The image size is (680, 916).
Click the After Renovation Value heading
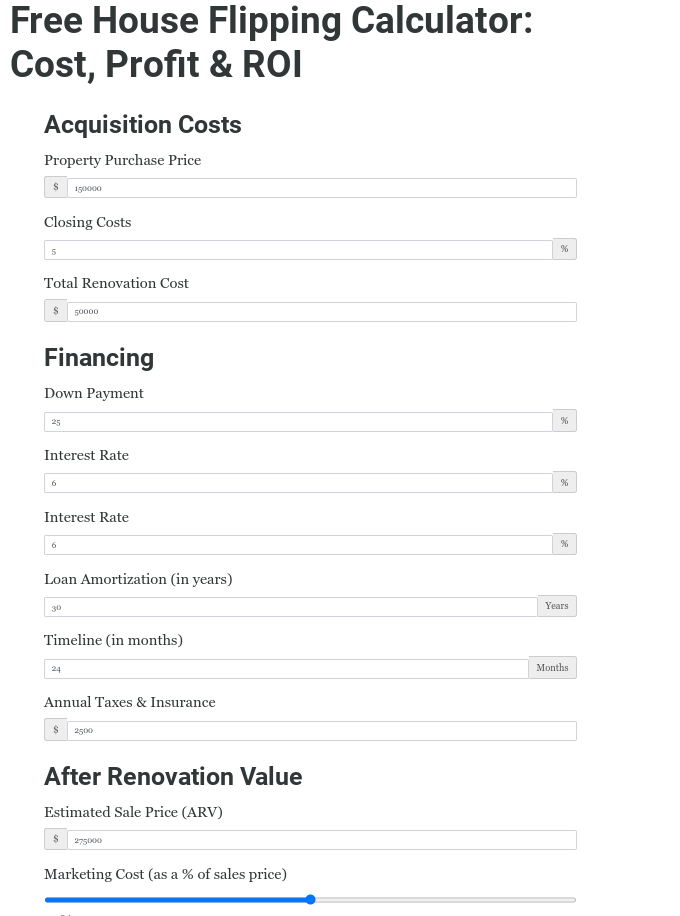[173, 776]
